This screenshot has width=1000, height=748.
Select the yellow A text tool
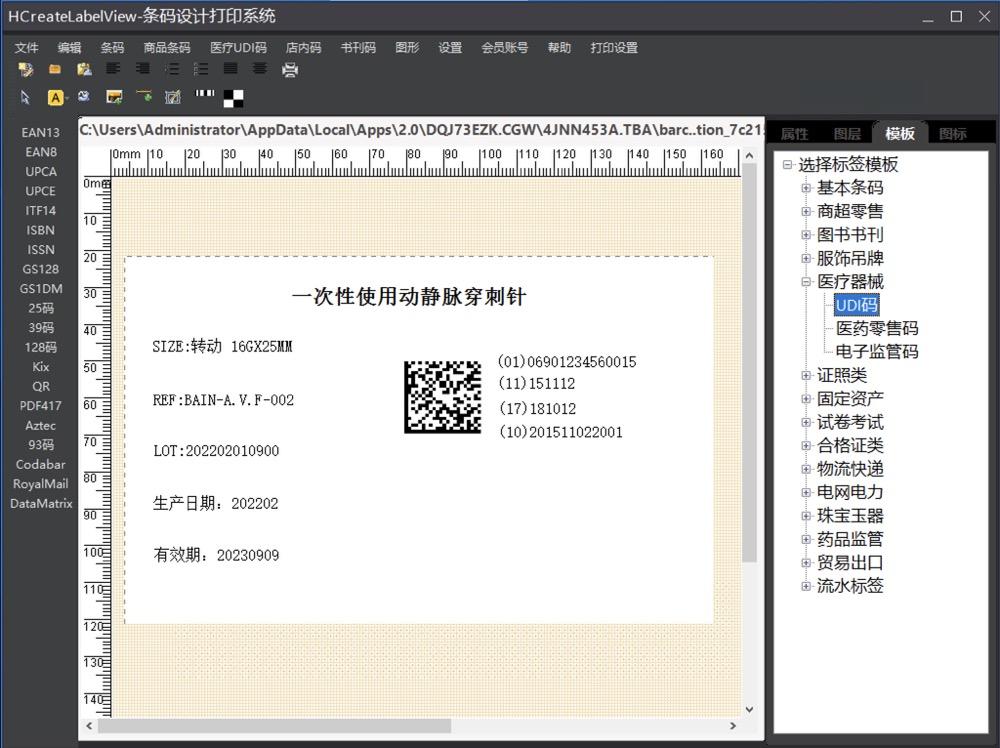pyautogui.click(x=55, y=98)
